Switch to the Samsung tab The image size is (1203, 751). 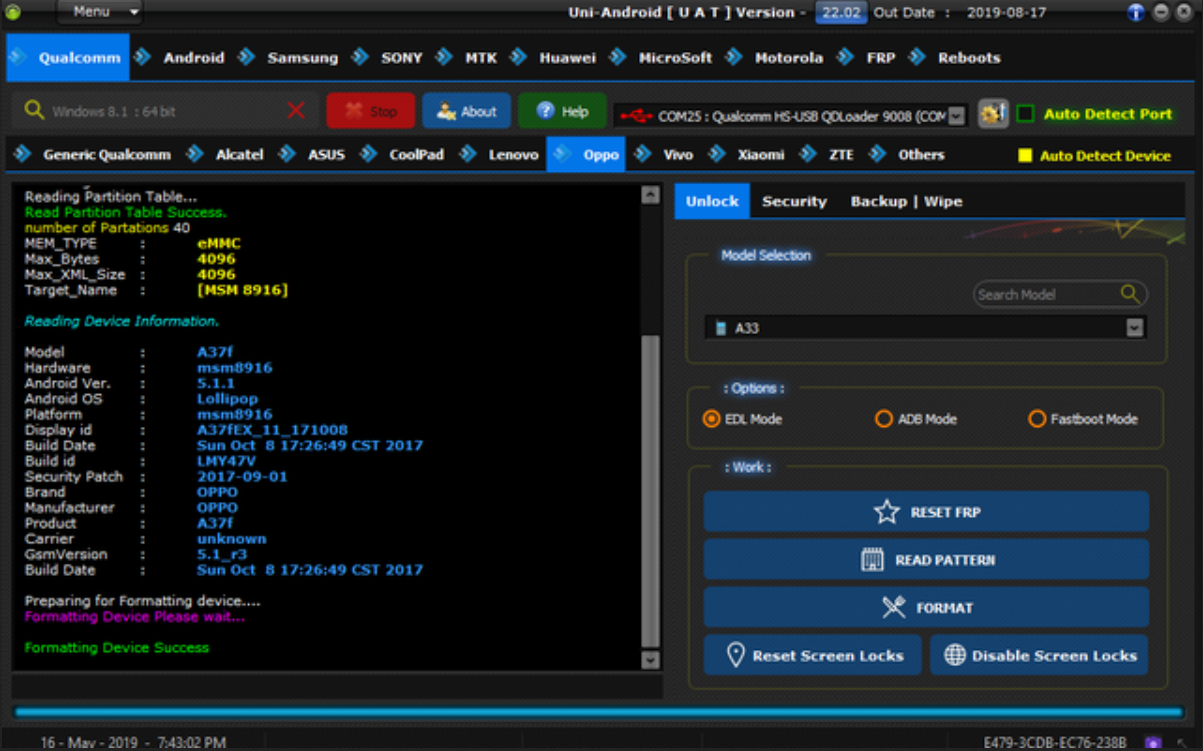302,58
